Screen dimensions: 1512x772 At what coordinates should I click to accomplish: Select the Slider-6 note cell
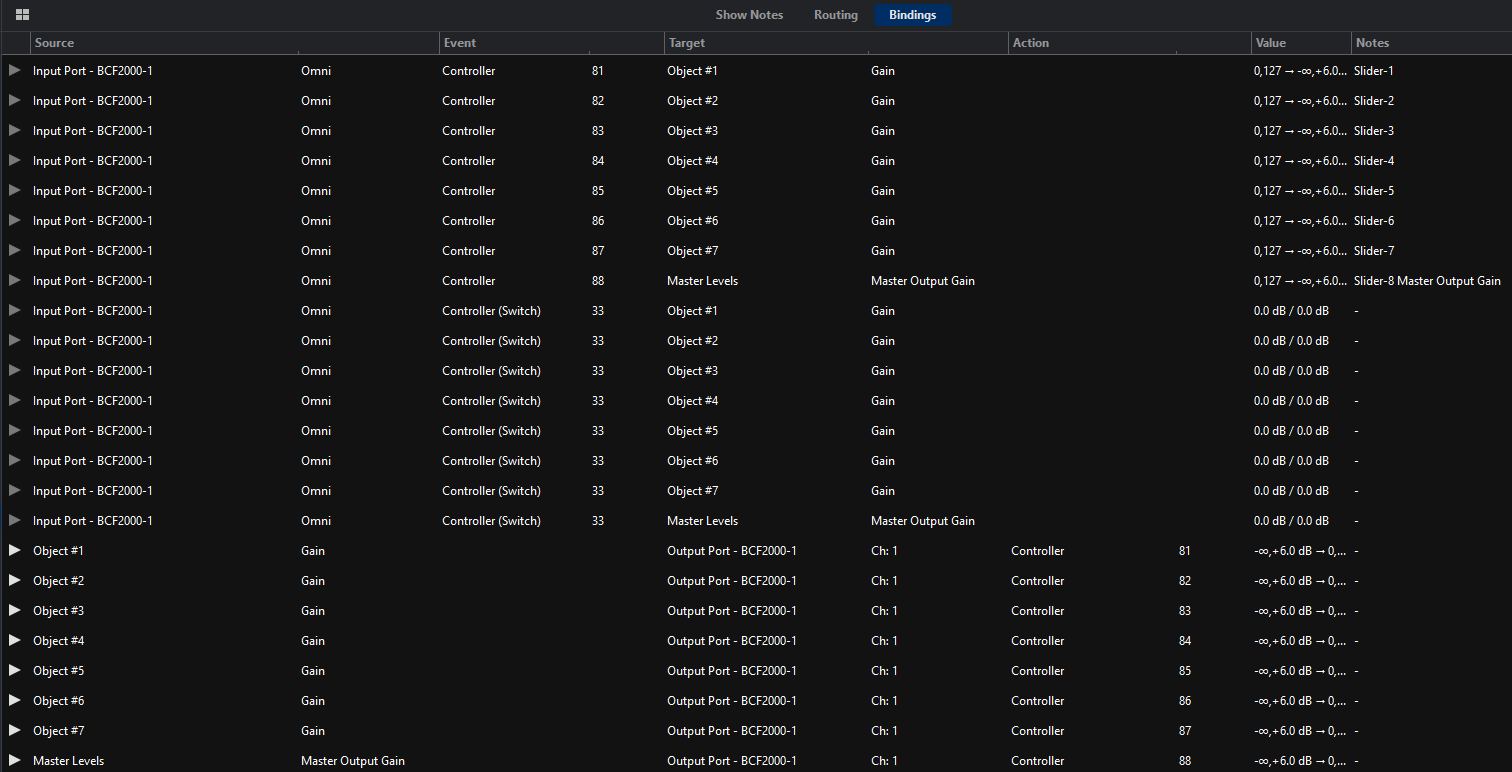pos(1374,221)
